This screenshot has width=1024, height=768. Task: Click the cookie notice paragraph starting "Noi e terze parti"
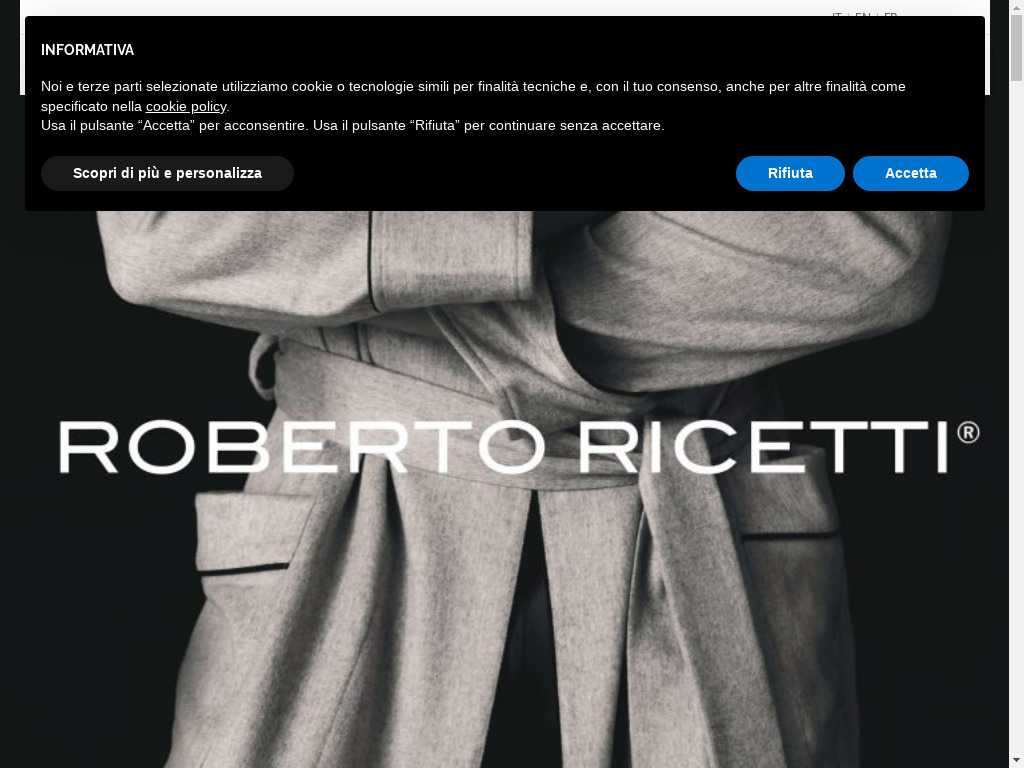[x=473, y=96]
